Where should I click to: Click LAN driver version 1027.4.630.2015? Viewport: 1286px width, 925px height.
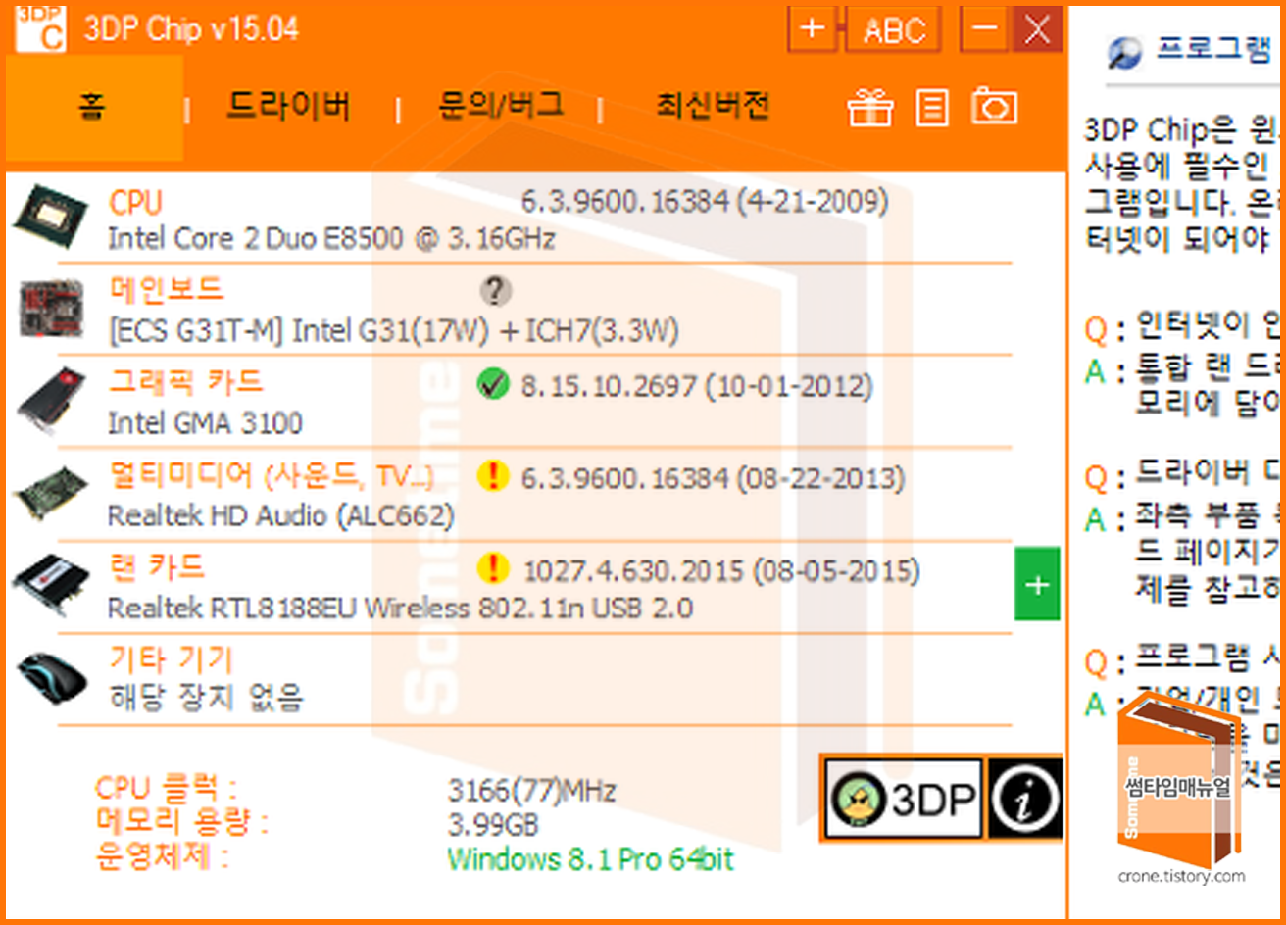point(721,571)
